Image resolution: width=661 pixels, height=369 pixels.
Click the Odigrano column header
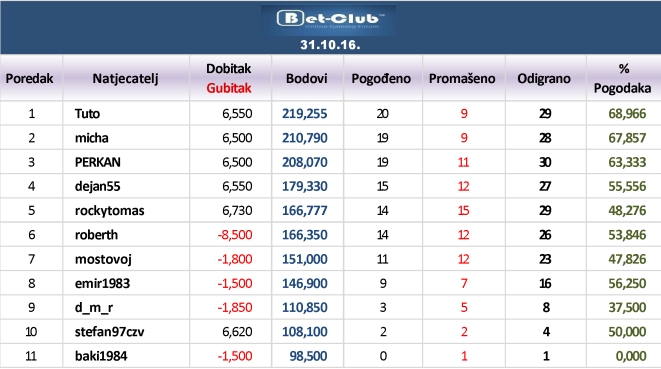click(x=544, y=78)
